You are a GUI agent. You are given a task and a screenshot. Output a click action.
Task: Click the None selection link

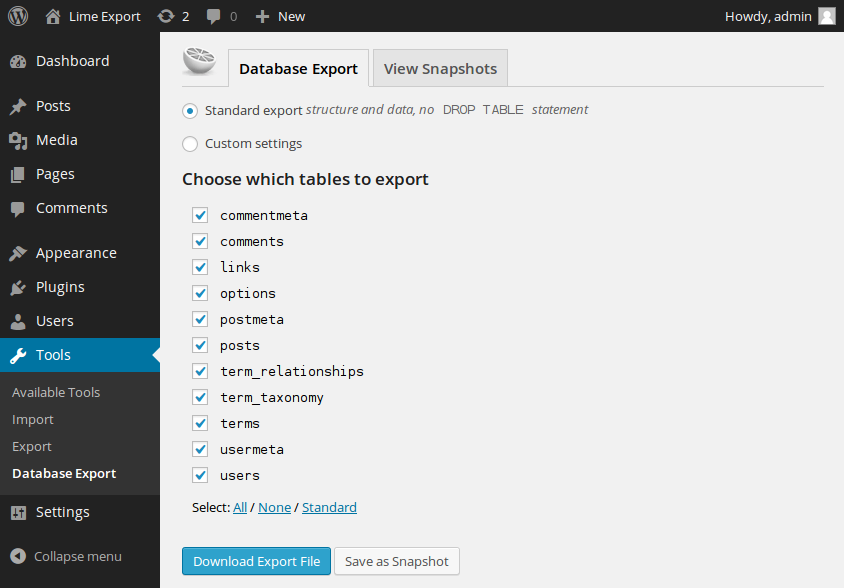click(x=275, y=507)
